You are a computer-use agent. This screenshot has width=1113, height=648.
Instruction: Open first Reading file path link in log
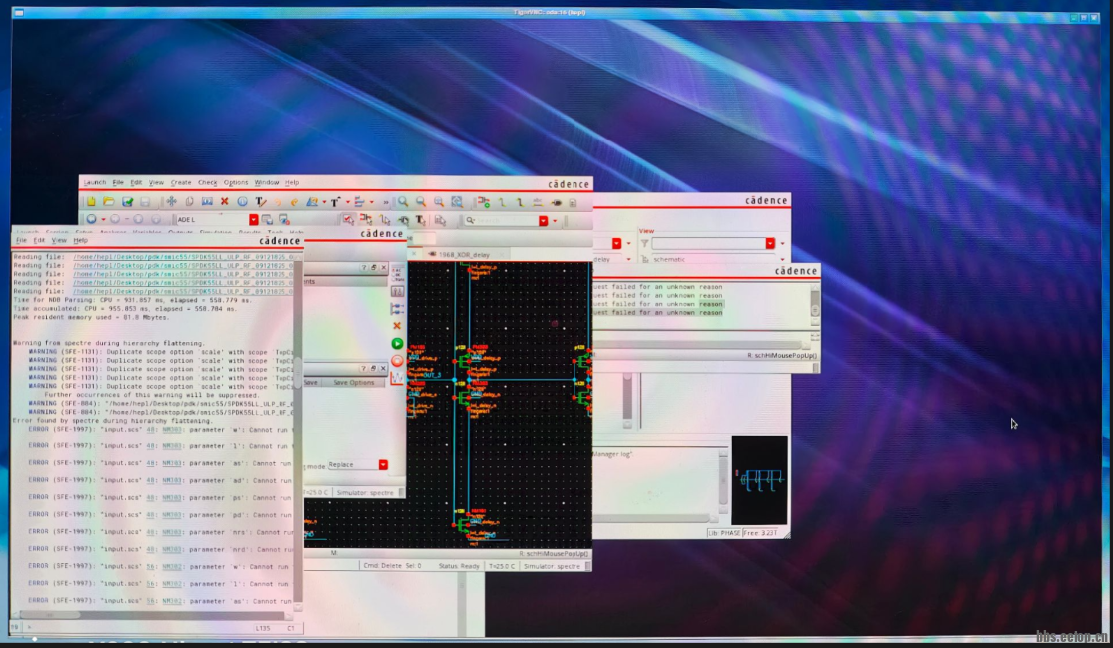pyautogui.click(x=184, y=257)
